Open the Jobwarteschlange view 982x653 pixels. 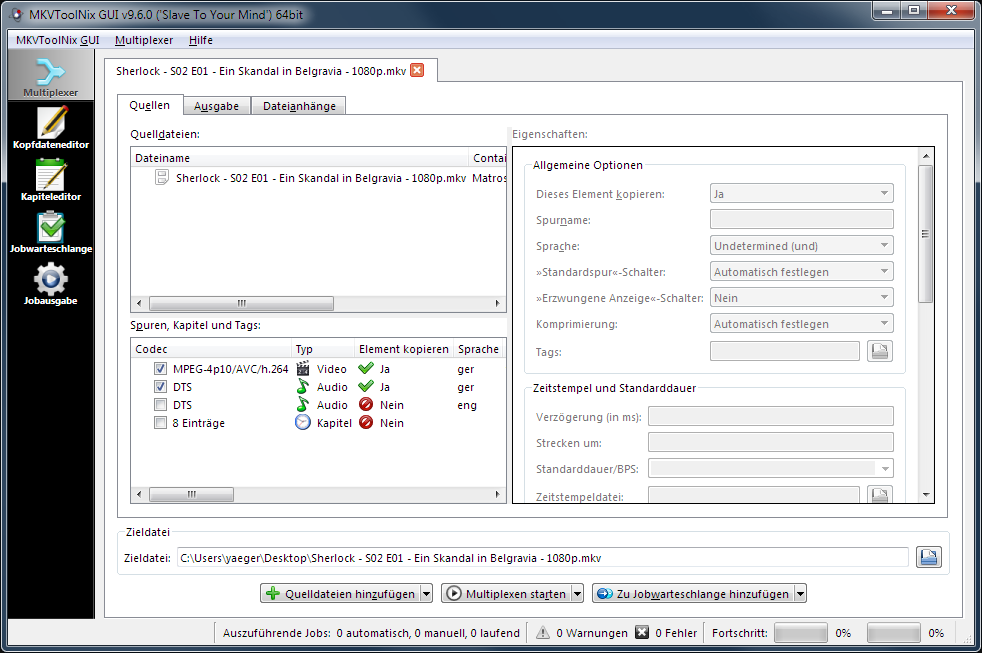click(x=51, y=232)
